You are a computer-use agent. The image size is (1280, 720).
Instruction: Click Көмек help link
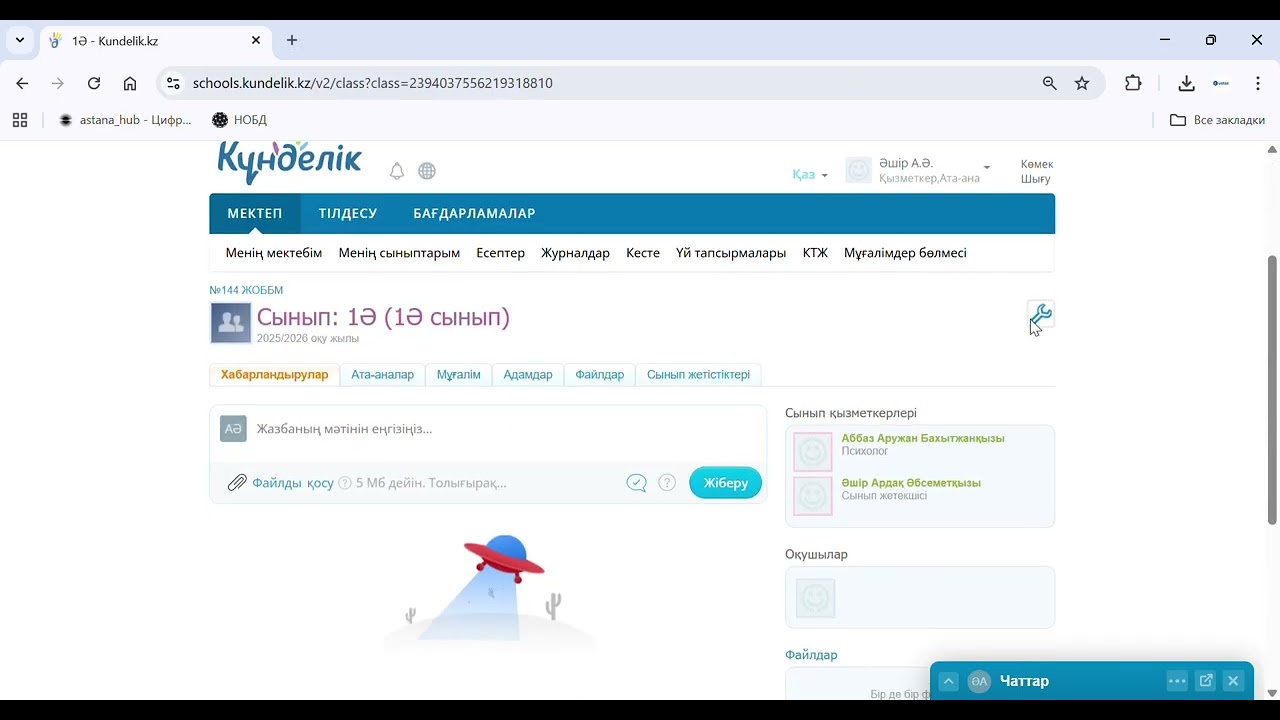[x=1037, y=164]
